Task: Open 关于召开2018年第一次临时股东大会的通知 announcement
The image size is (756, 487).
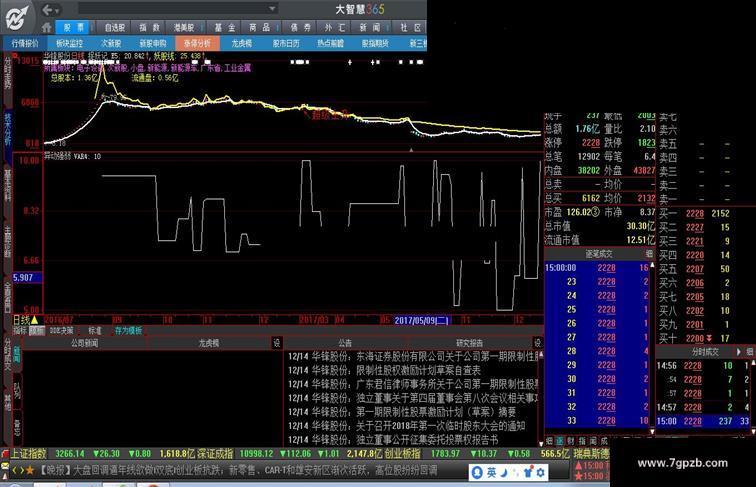Action: (x=441, y=426)
